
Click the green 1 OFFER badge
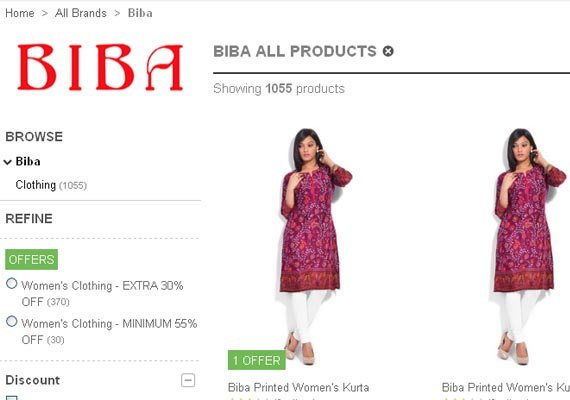257,360
